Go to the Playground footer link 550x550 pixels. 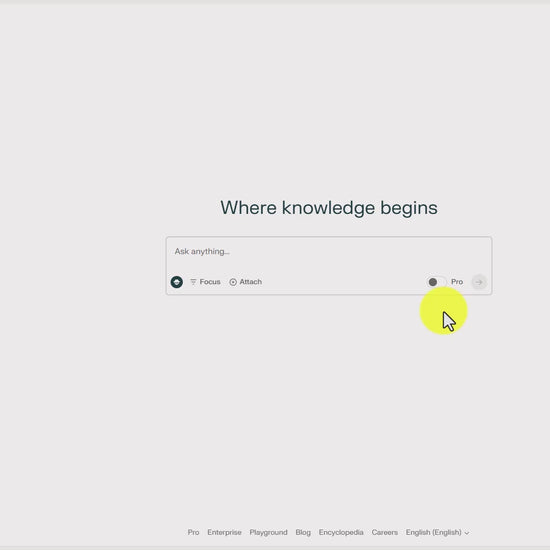point(268,532)
